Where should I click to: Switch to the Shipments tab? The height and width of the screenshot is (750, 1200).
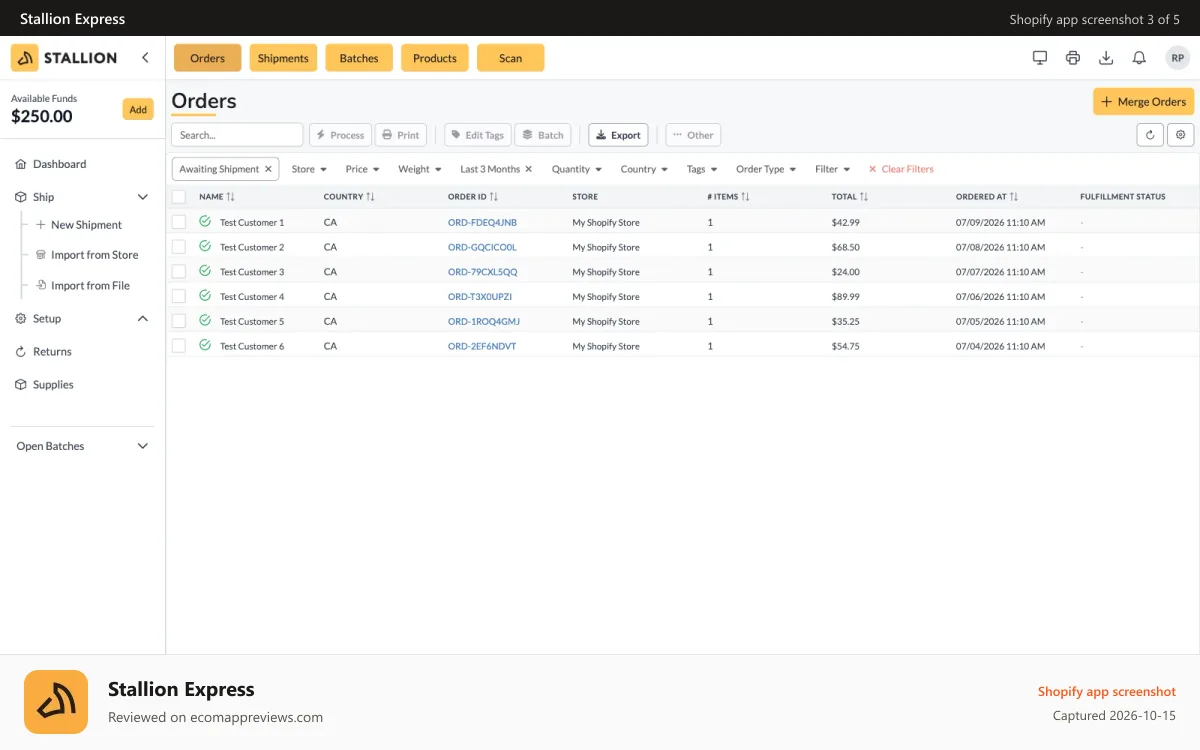(283, 58)
